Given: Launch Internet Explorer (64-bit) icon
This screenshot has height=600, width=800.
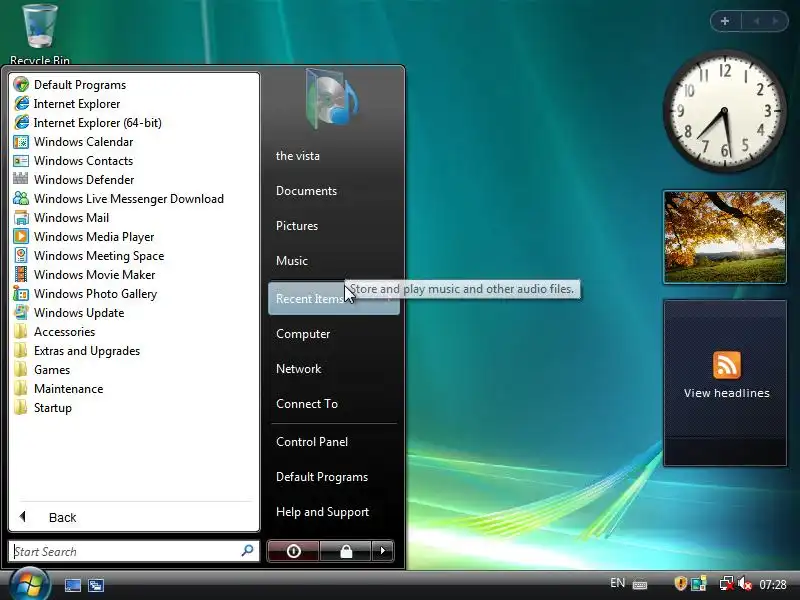Looking at the screenshot, I should tap(21, 122).
